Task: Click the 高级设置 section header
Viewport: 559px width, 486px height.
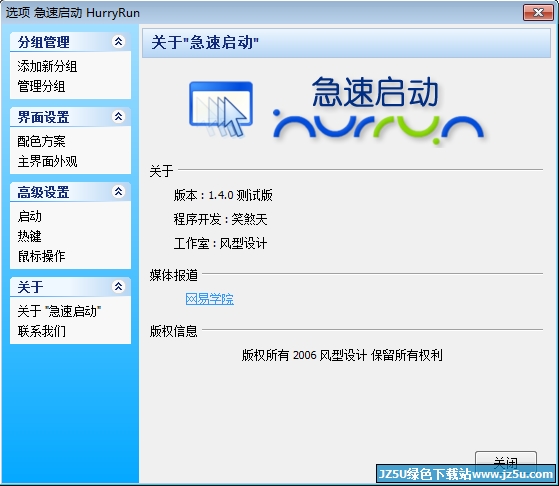Action: click(70, 192)
